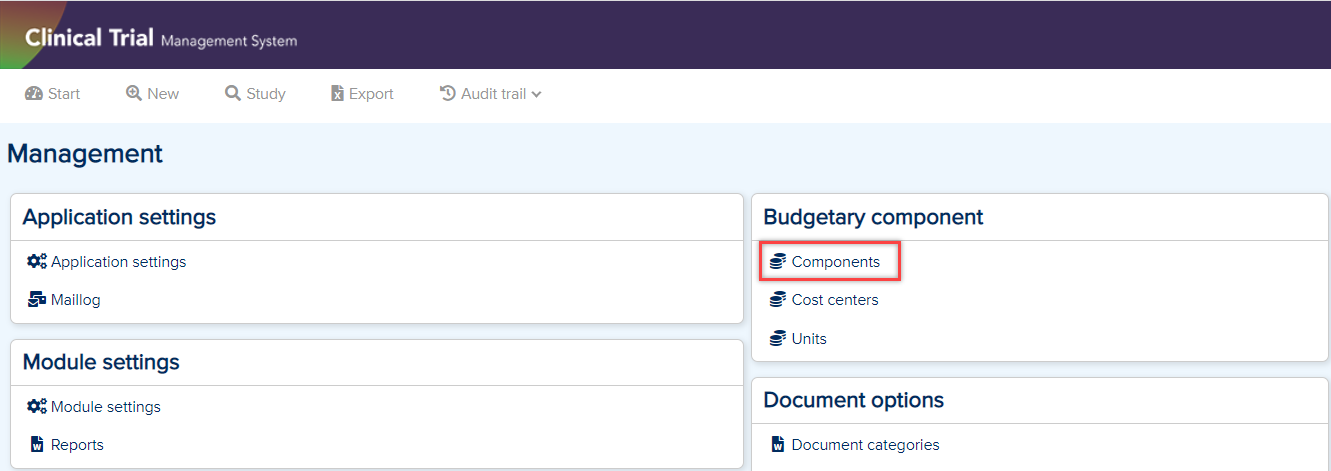
Task: Open the Reports link
Action: pyautogui.click(x=77, y=445)
